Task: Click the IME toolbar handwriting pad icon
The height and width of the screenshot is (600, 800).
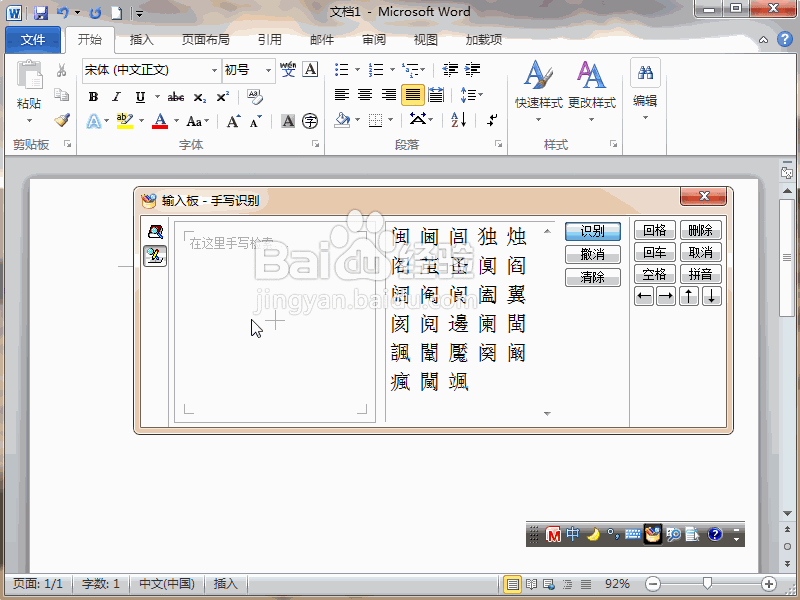Action: [653, 534]
